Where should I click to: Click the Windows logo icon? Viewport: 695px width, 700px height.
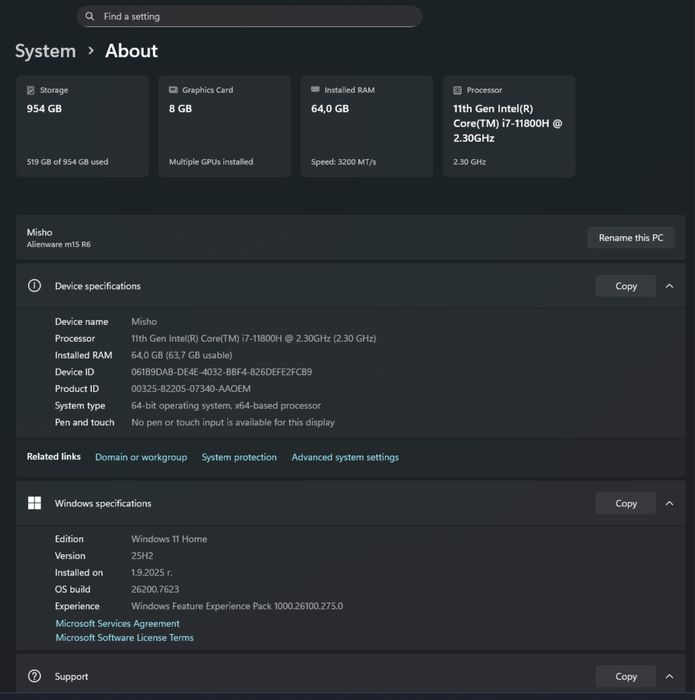(34, 503)
